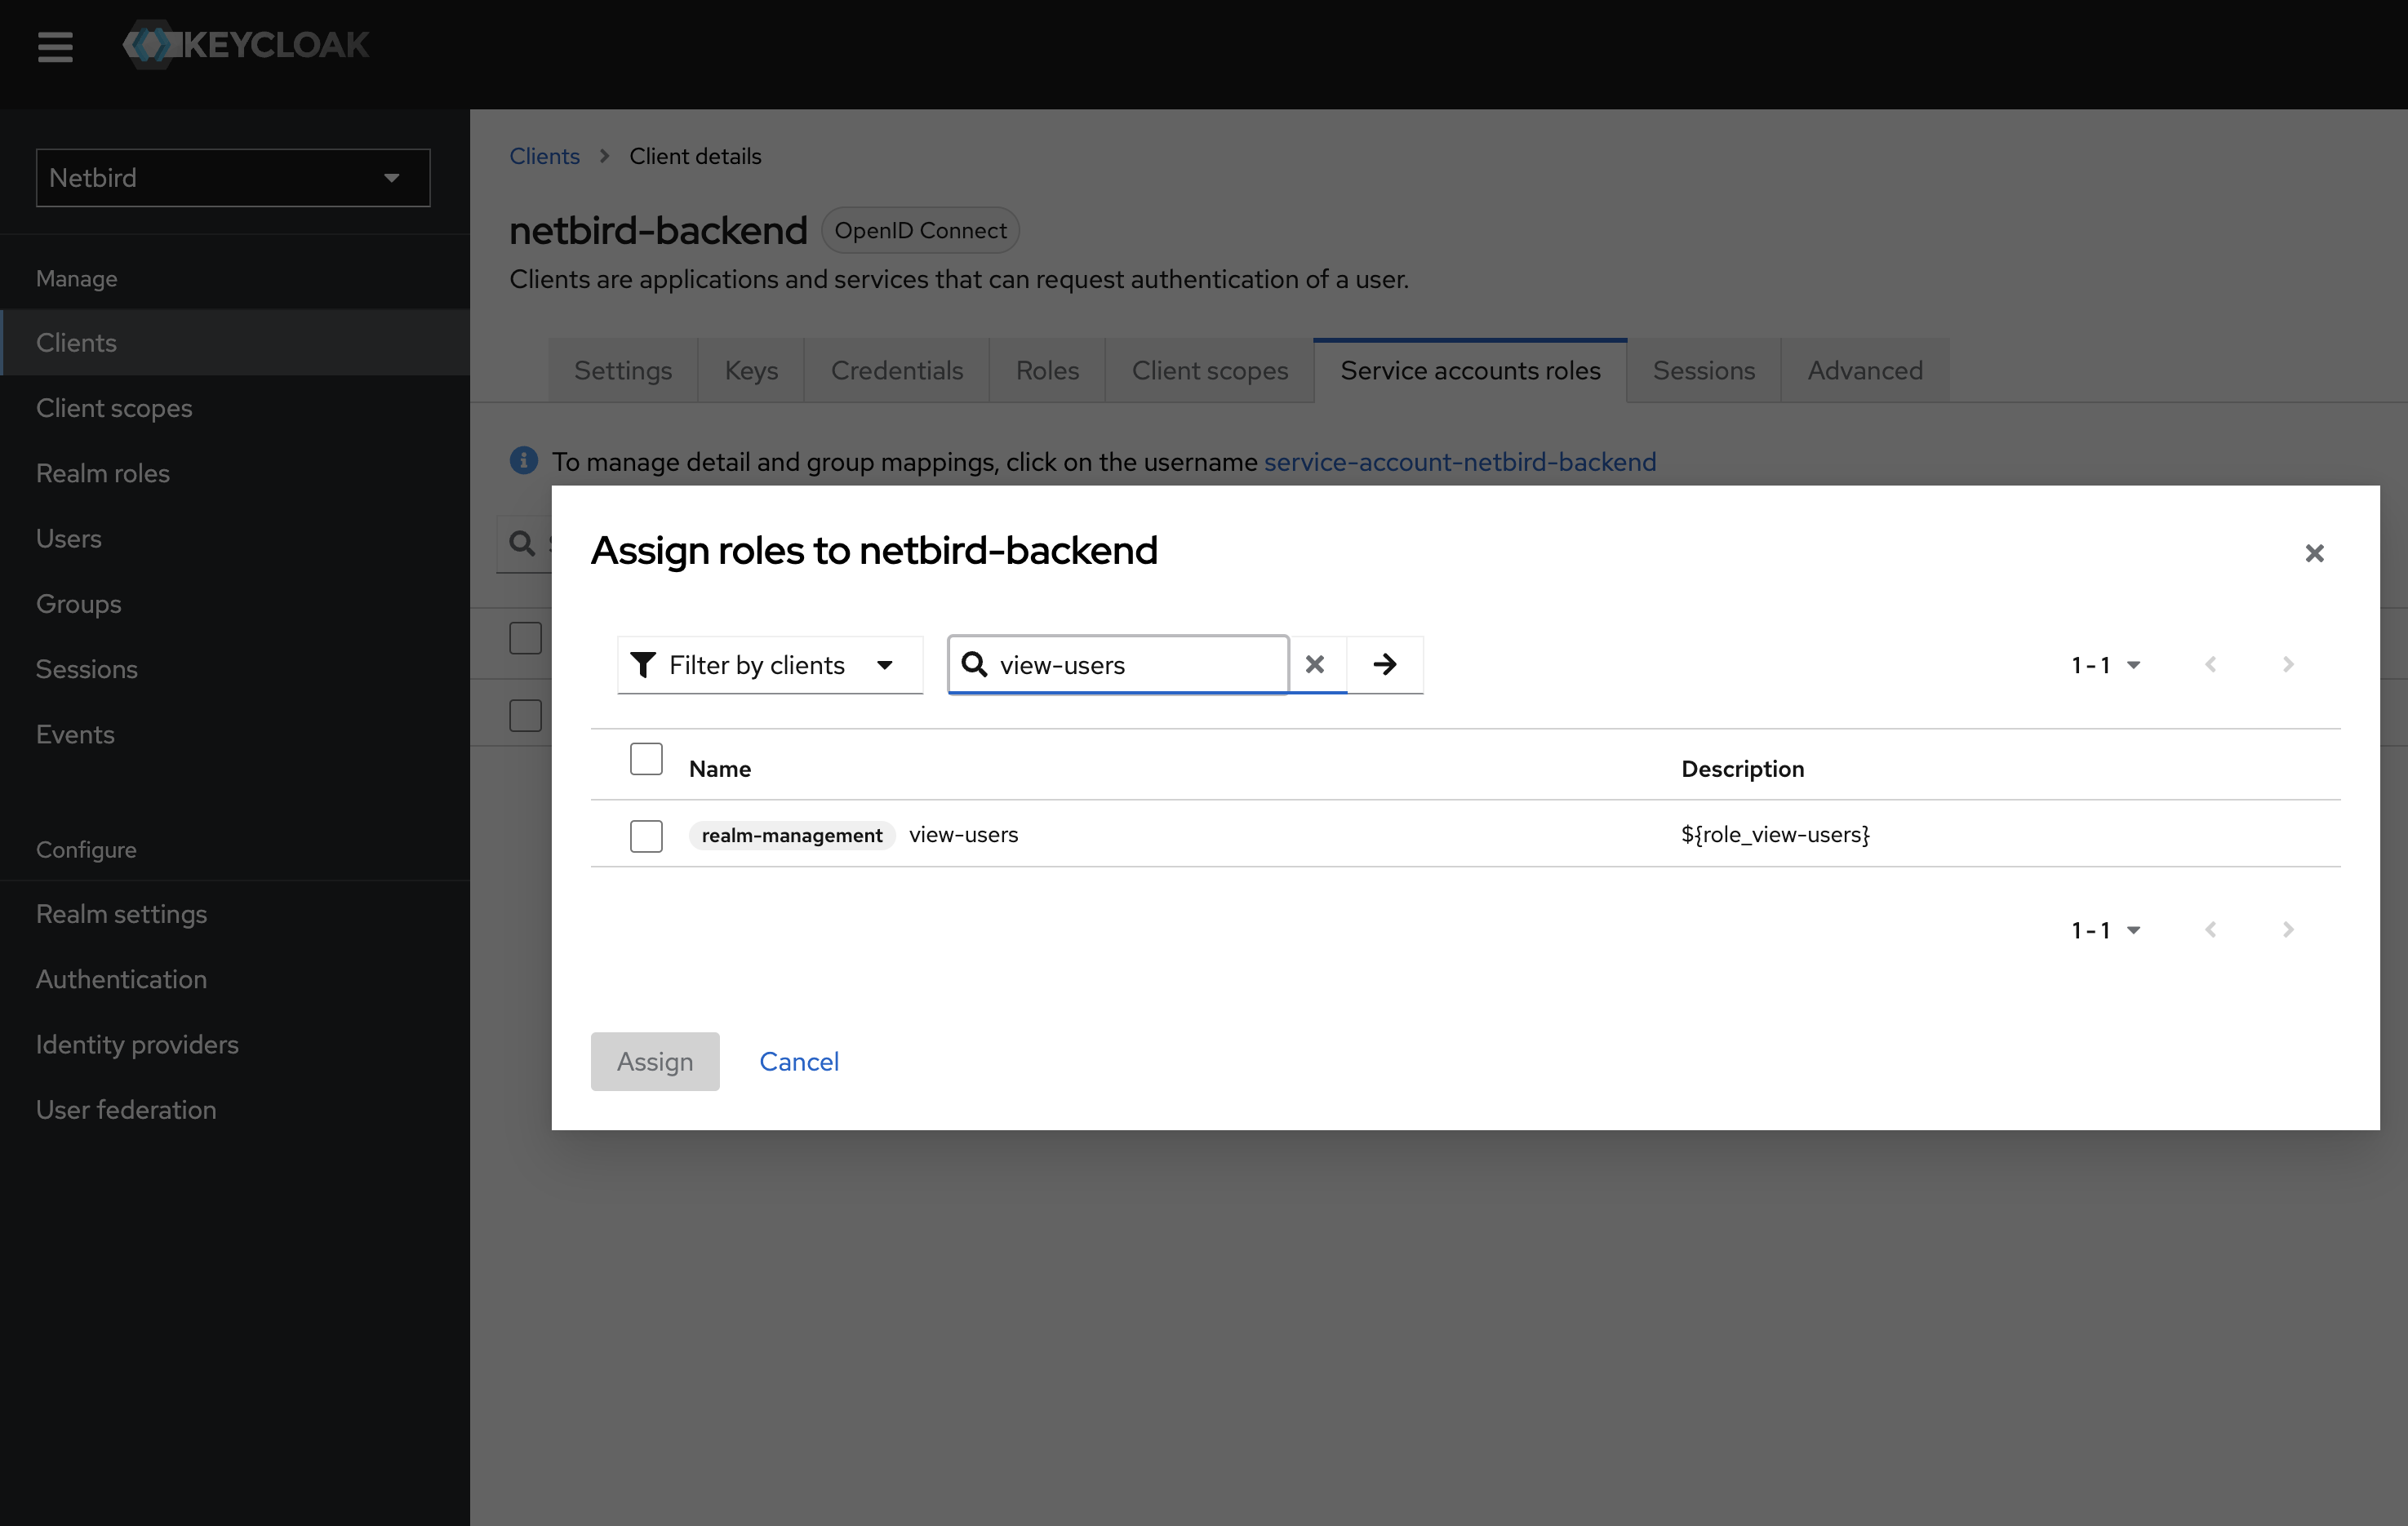
Task: Close the Assign roles dialog
Action: pos(2314,553)
